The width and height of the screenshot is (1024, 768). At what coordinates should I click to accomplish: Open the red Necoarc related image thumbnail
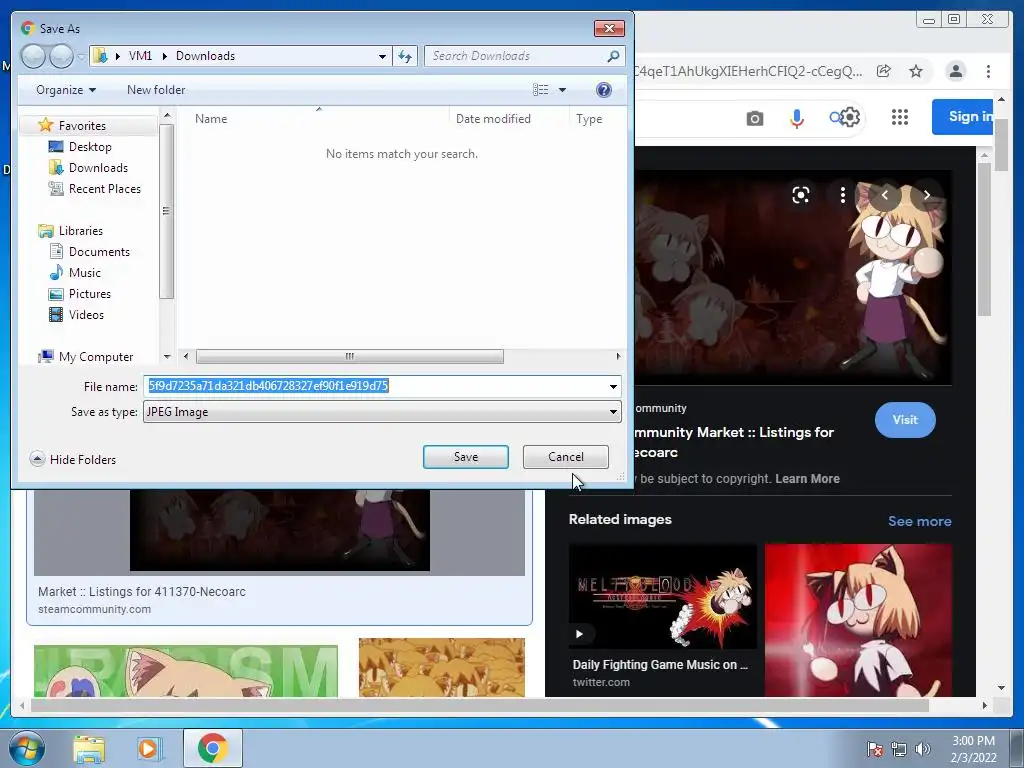point(858,620)
